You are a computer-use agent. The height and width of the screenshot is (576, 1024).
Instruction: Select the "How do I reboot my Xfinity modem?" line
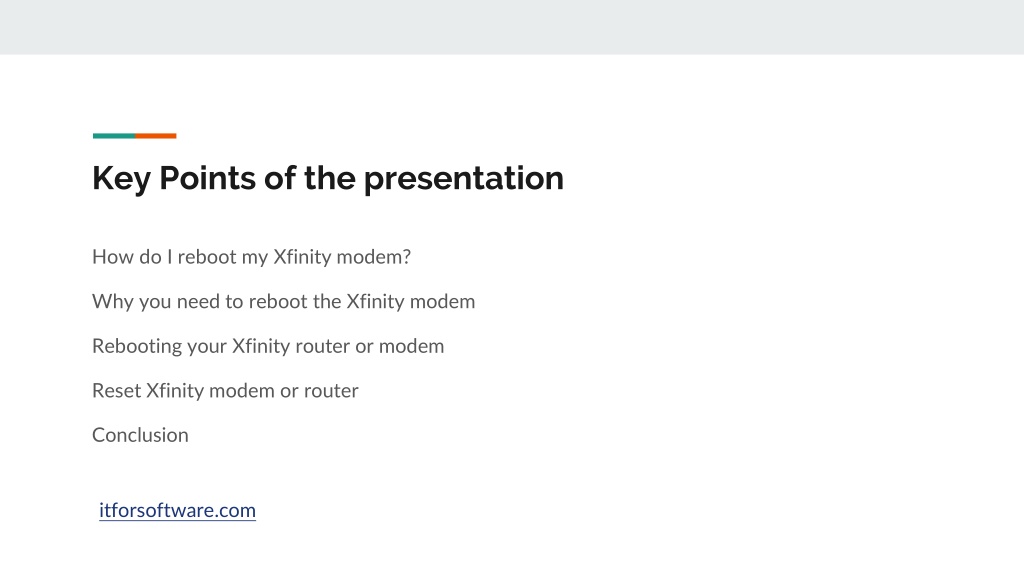(x=251, y=257)
